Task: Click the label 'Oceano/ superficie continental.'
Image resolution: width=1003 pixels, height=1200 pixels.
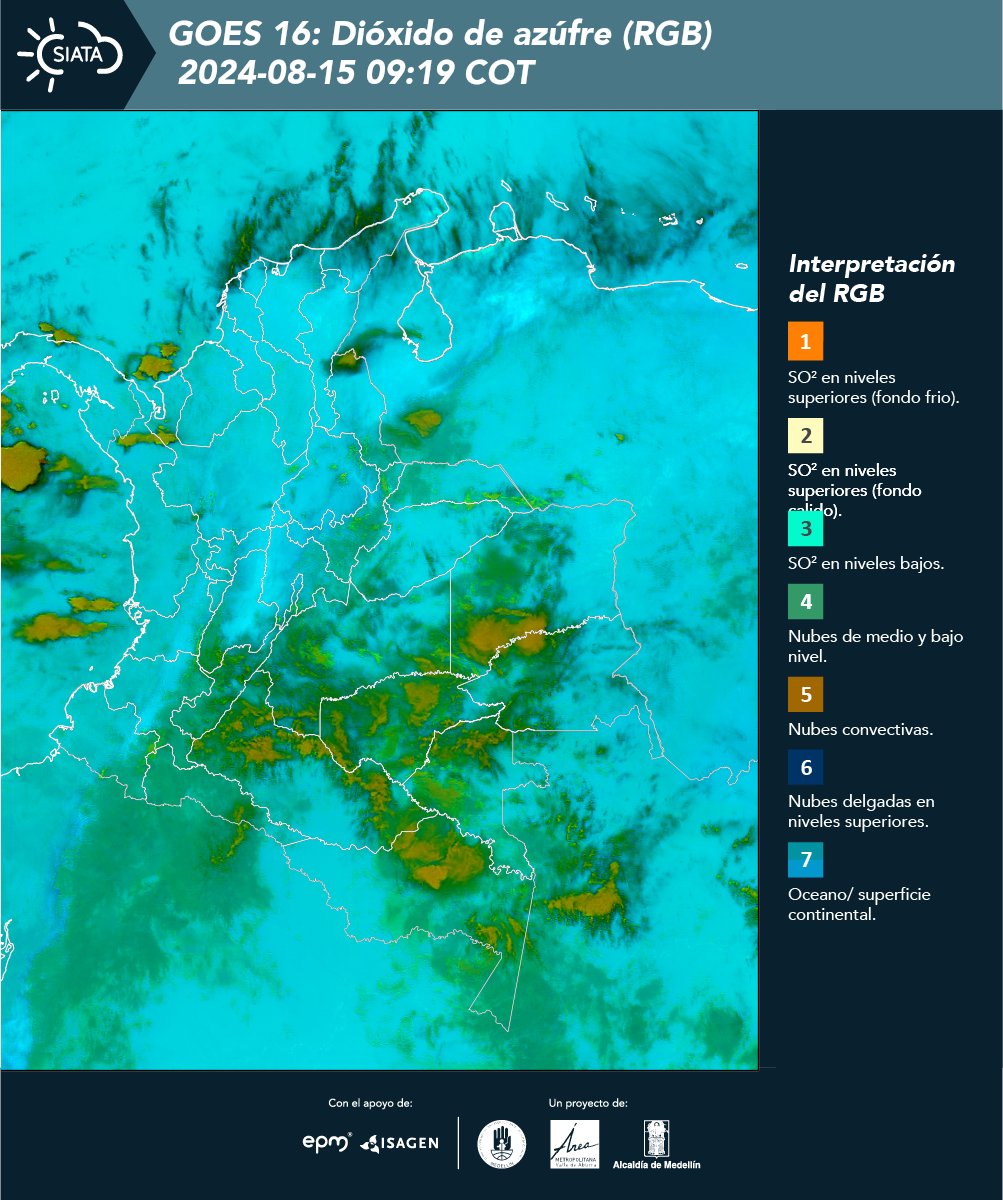Action: click(859, 903)
